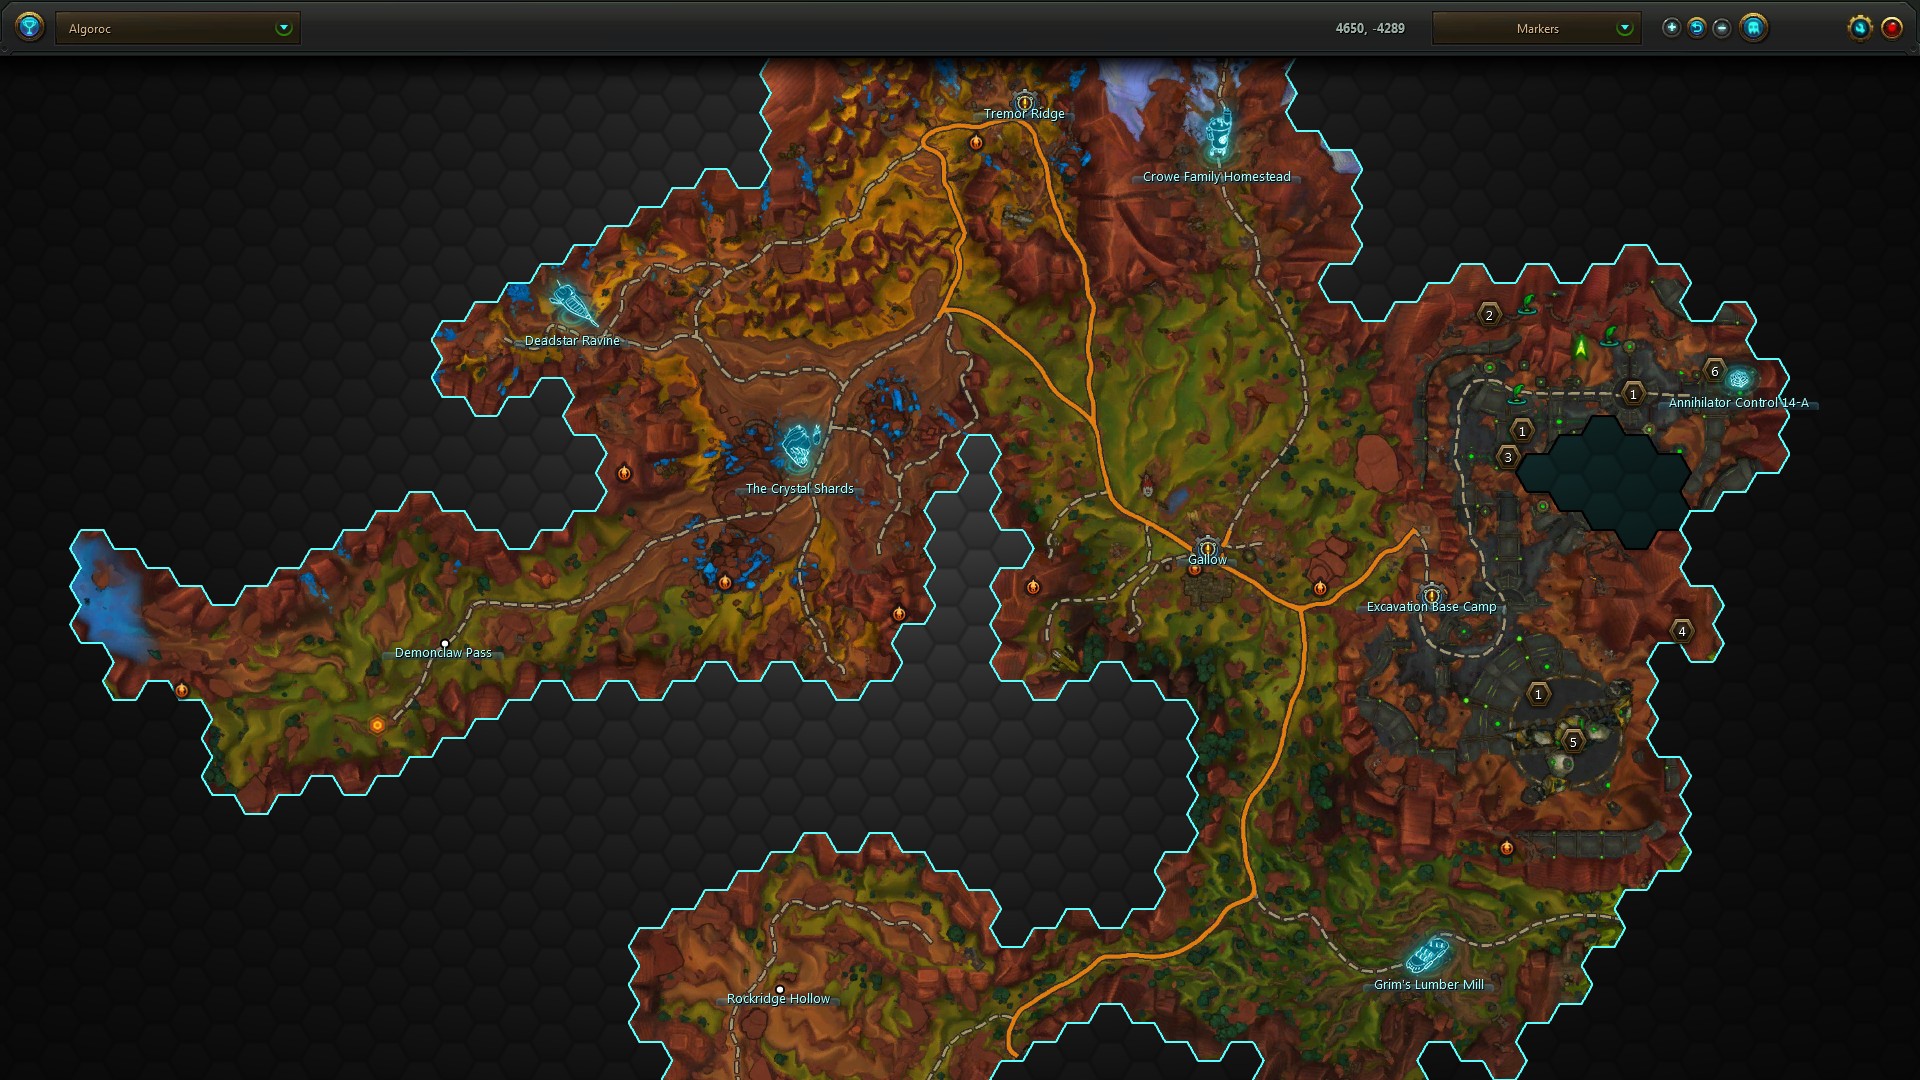Viewport: 1920px width, 1080px height.
Task: Click the flame marker on the Excavation Base Camp south road
Action: click(x=1507, y=848)
